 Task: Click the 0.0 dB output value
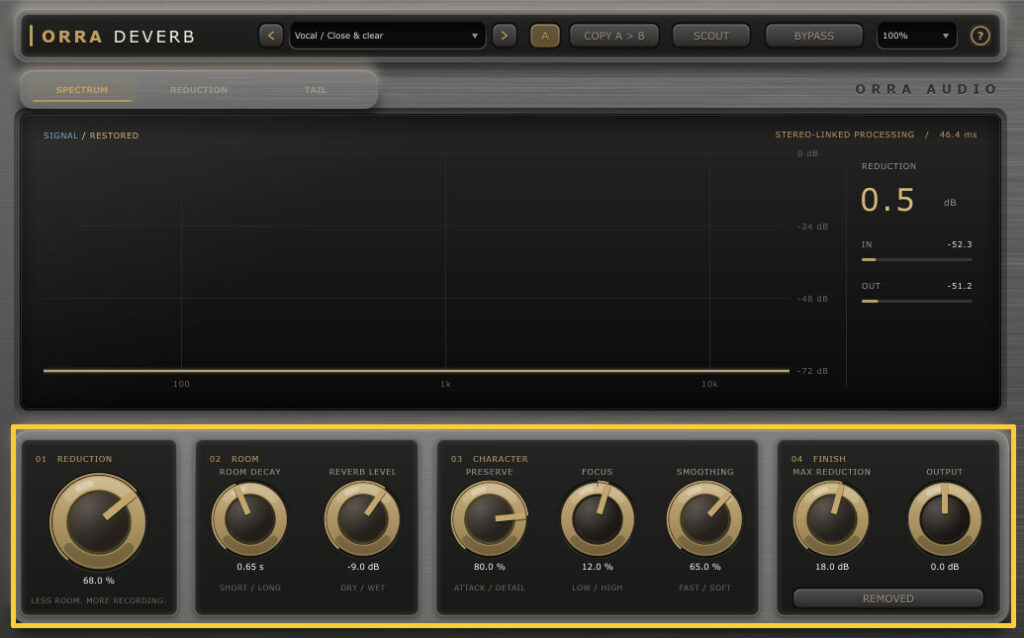pos(945,566)
